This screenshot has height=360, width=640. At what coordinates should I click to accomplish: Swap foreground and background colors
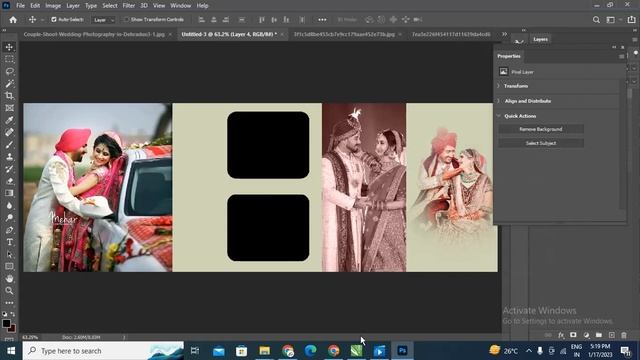pyautogui.click(x=13, y=314)
